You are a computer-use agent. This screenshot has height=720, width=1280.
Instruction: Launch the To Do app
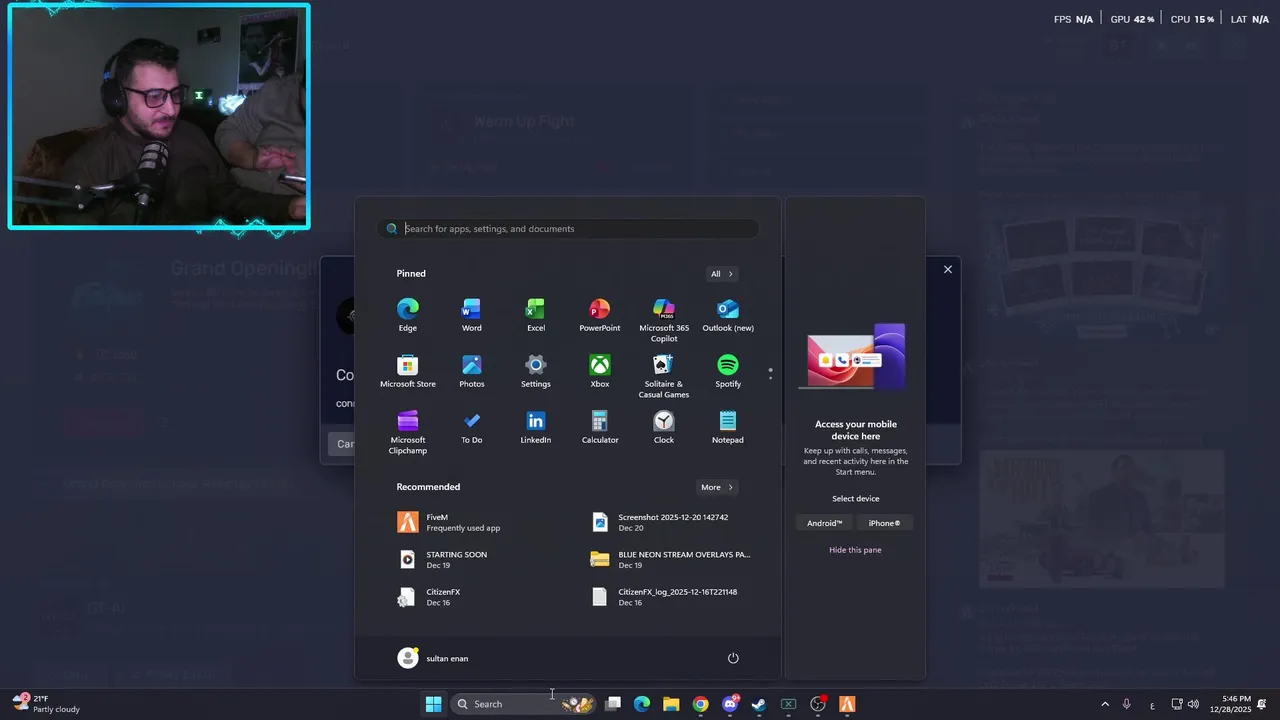pos(471,427)
